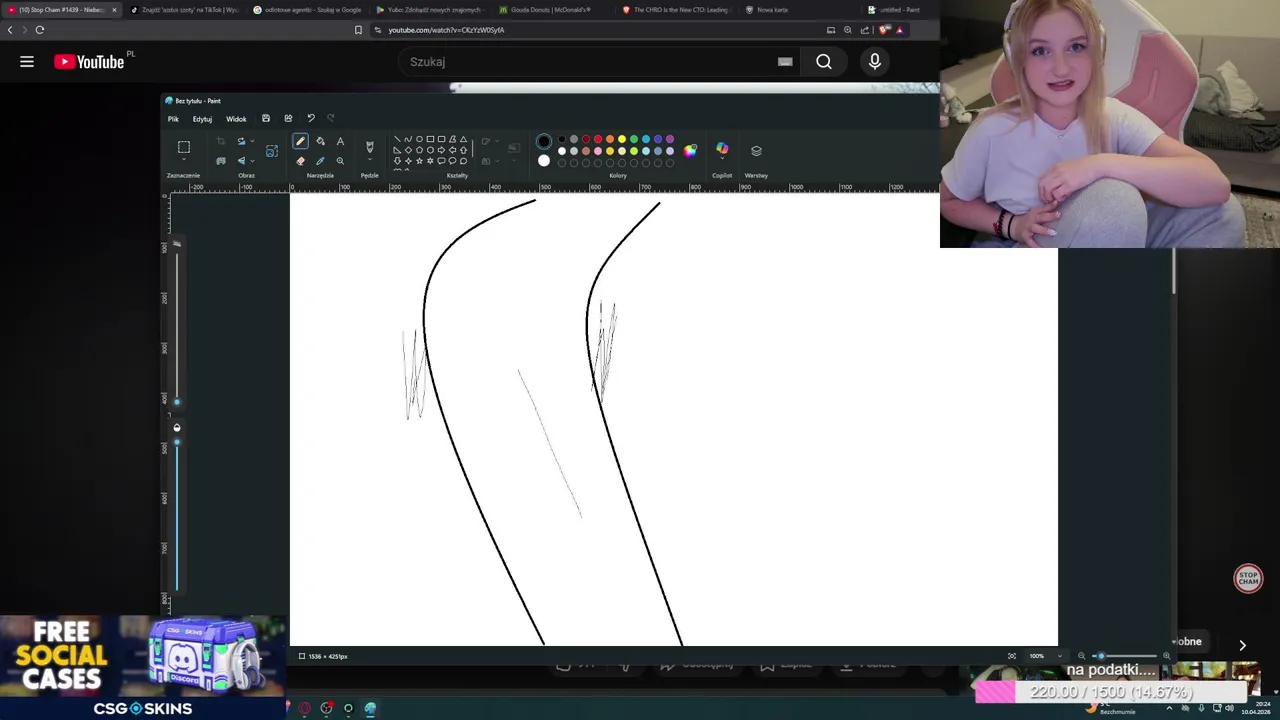Screen dimensions: 1280x720
Task: Open the Brushes tool
Action: click(369, 147)
